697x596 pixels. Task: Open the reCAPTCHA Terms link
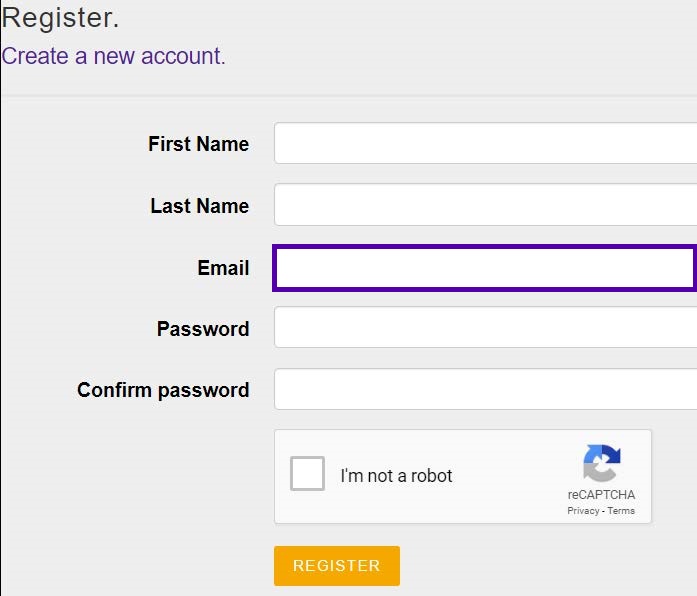coord(621,511)
